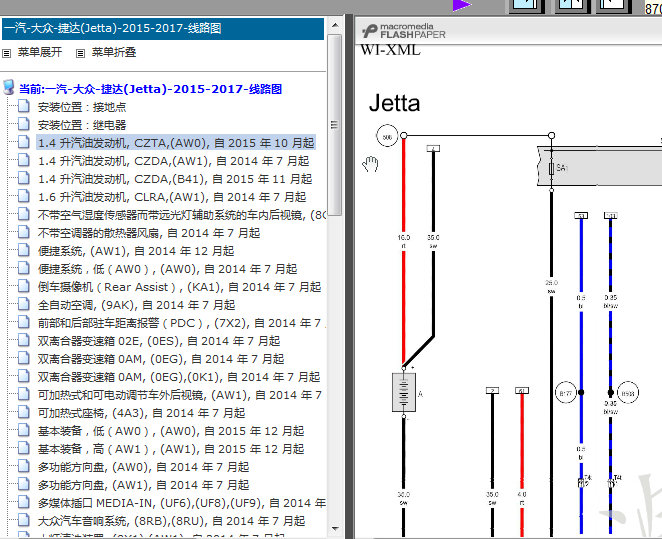Click page icon beside 基本装备，高（AW1）
Viewport: 662px width, 539px height.
[24, 449]
